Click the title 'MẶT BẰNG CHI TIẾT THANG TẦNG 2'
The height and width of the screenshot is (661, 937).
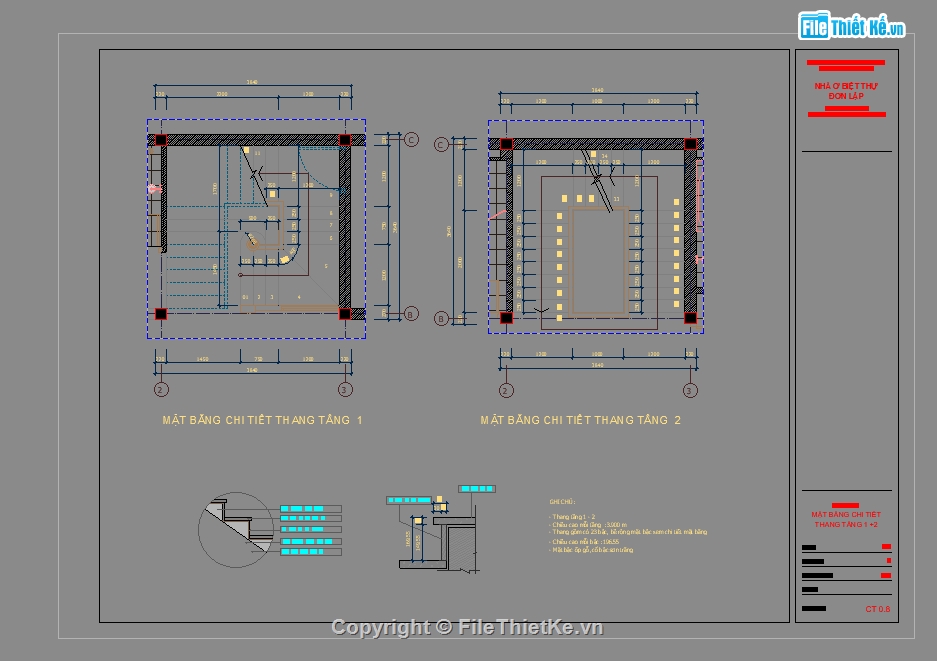click(581, 420)
